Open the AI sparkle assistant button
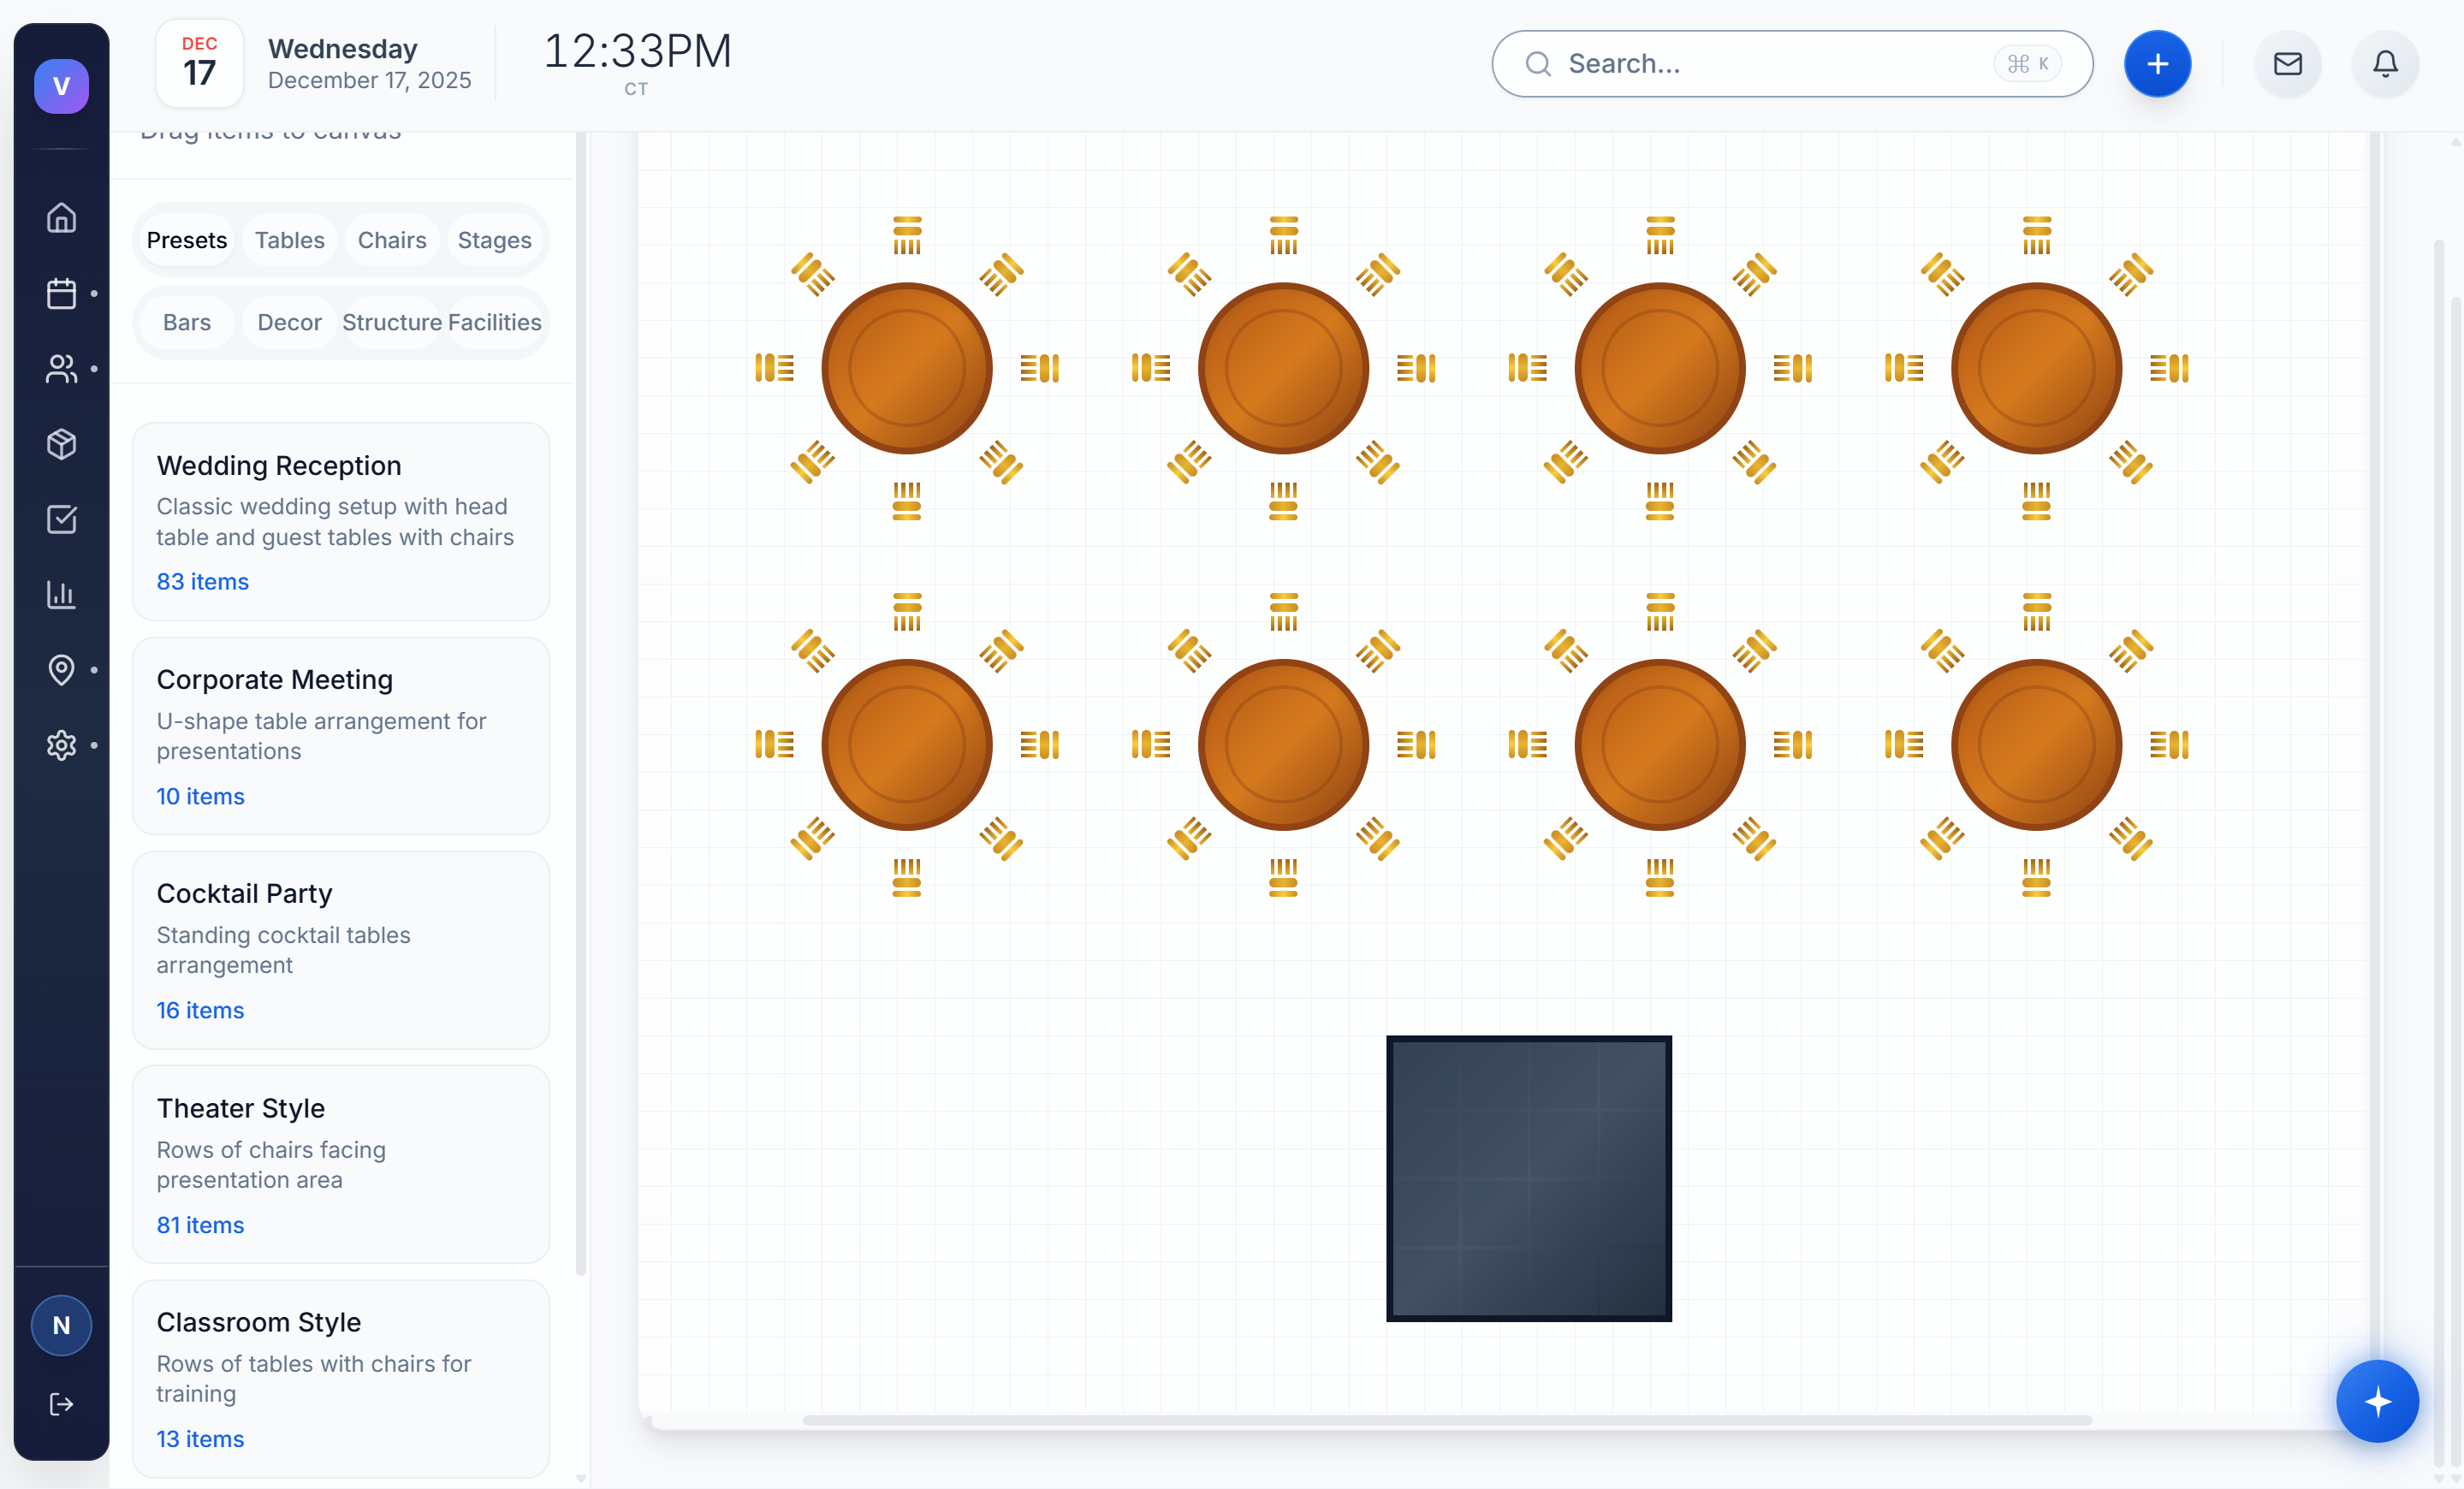The image size is (2464, 1489). click(x=2378, y=1401)
